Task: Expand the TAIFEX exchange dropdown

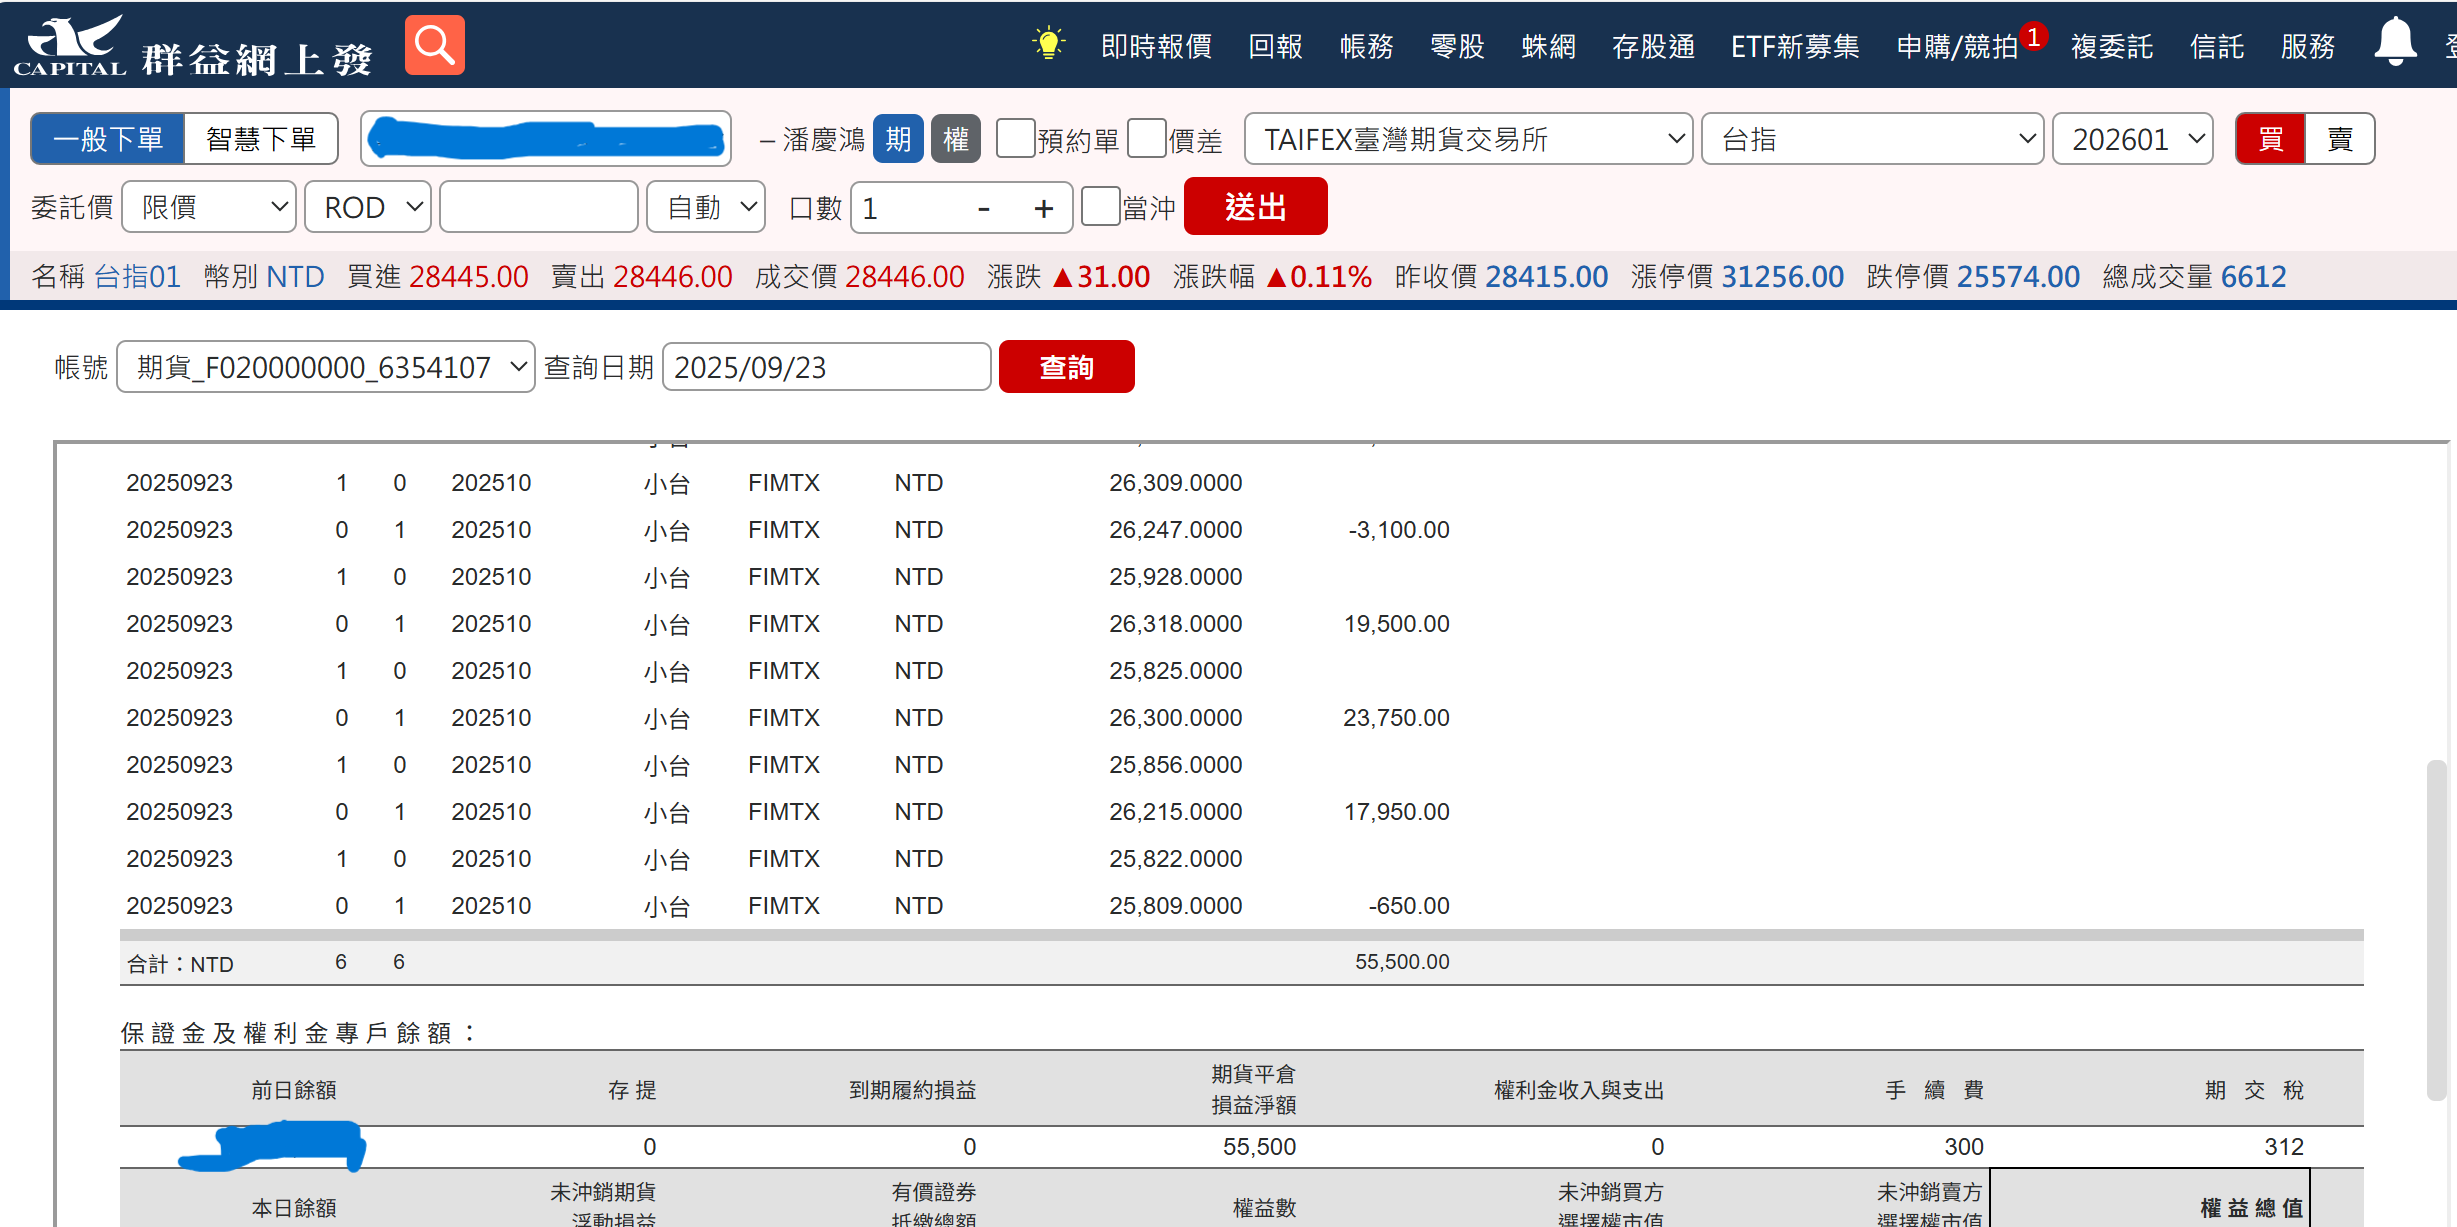Action: click(x=1468, y=139)
